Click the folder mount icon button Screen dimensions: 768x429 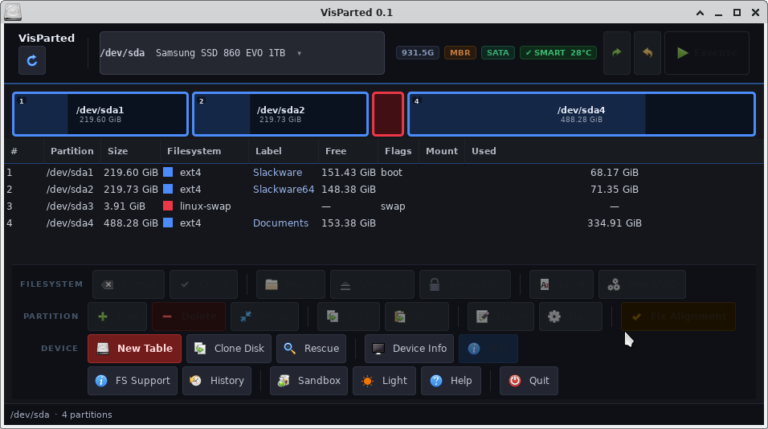click(290, 285)
